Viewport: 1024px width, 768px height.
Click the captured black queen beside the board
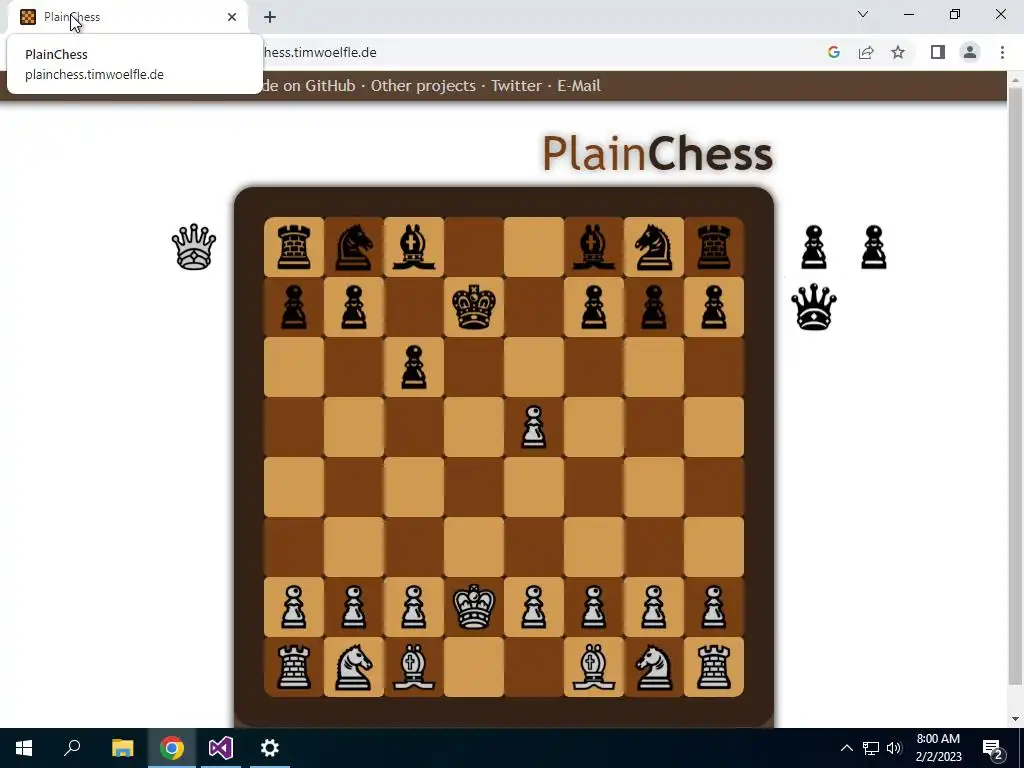click(814, 307)
